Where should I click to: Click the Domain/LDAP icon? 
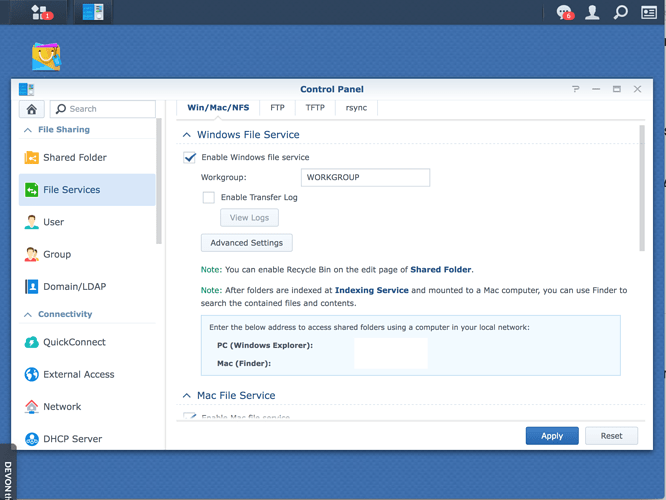(x=31, y=287)
